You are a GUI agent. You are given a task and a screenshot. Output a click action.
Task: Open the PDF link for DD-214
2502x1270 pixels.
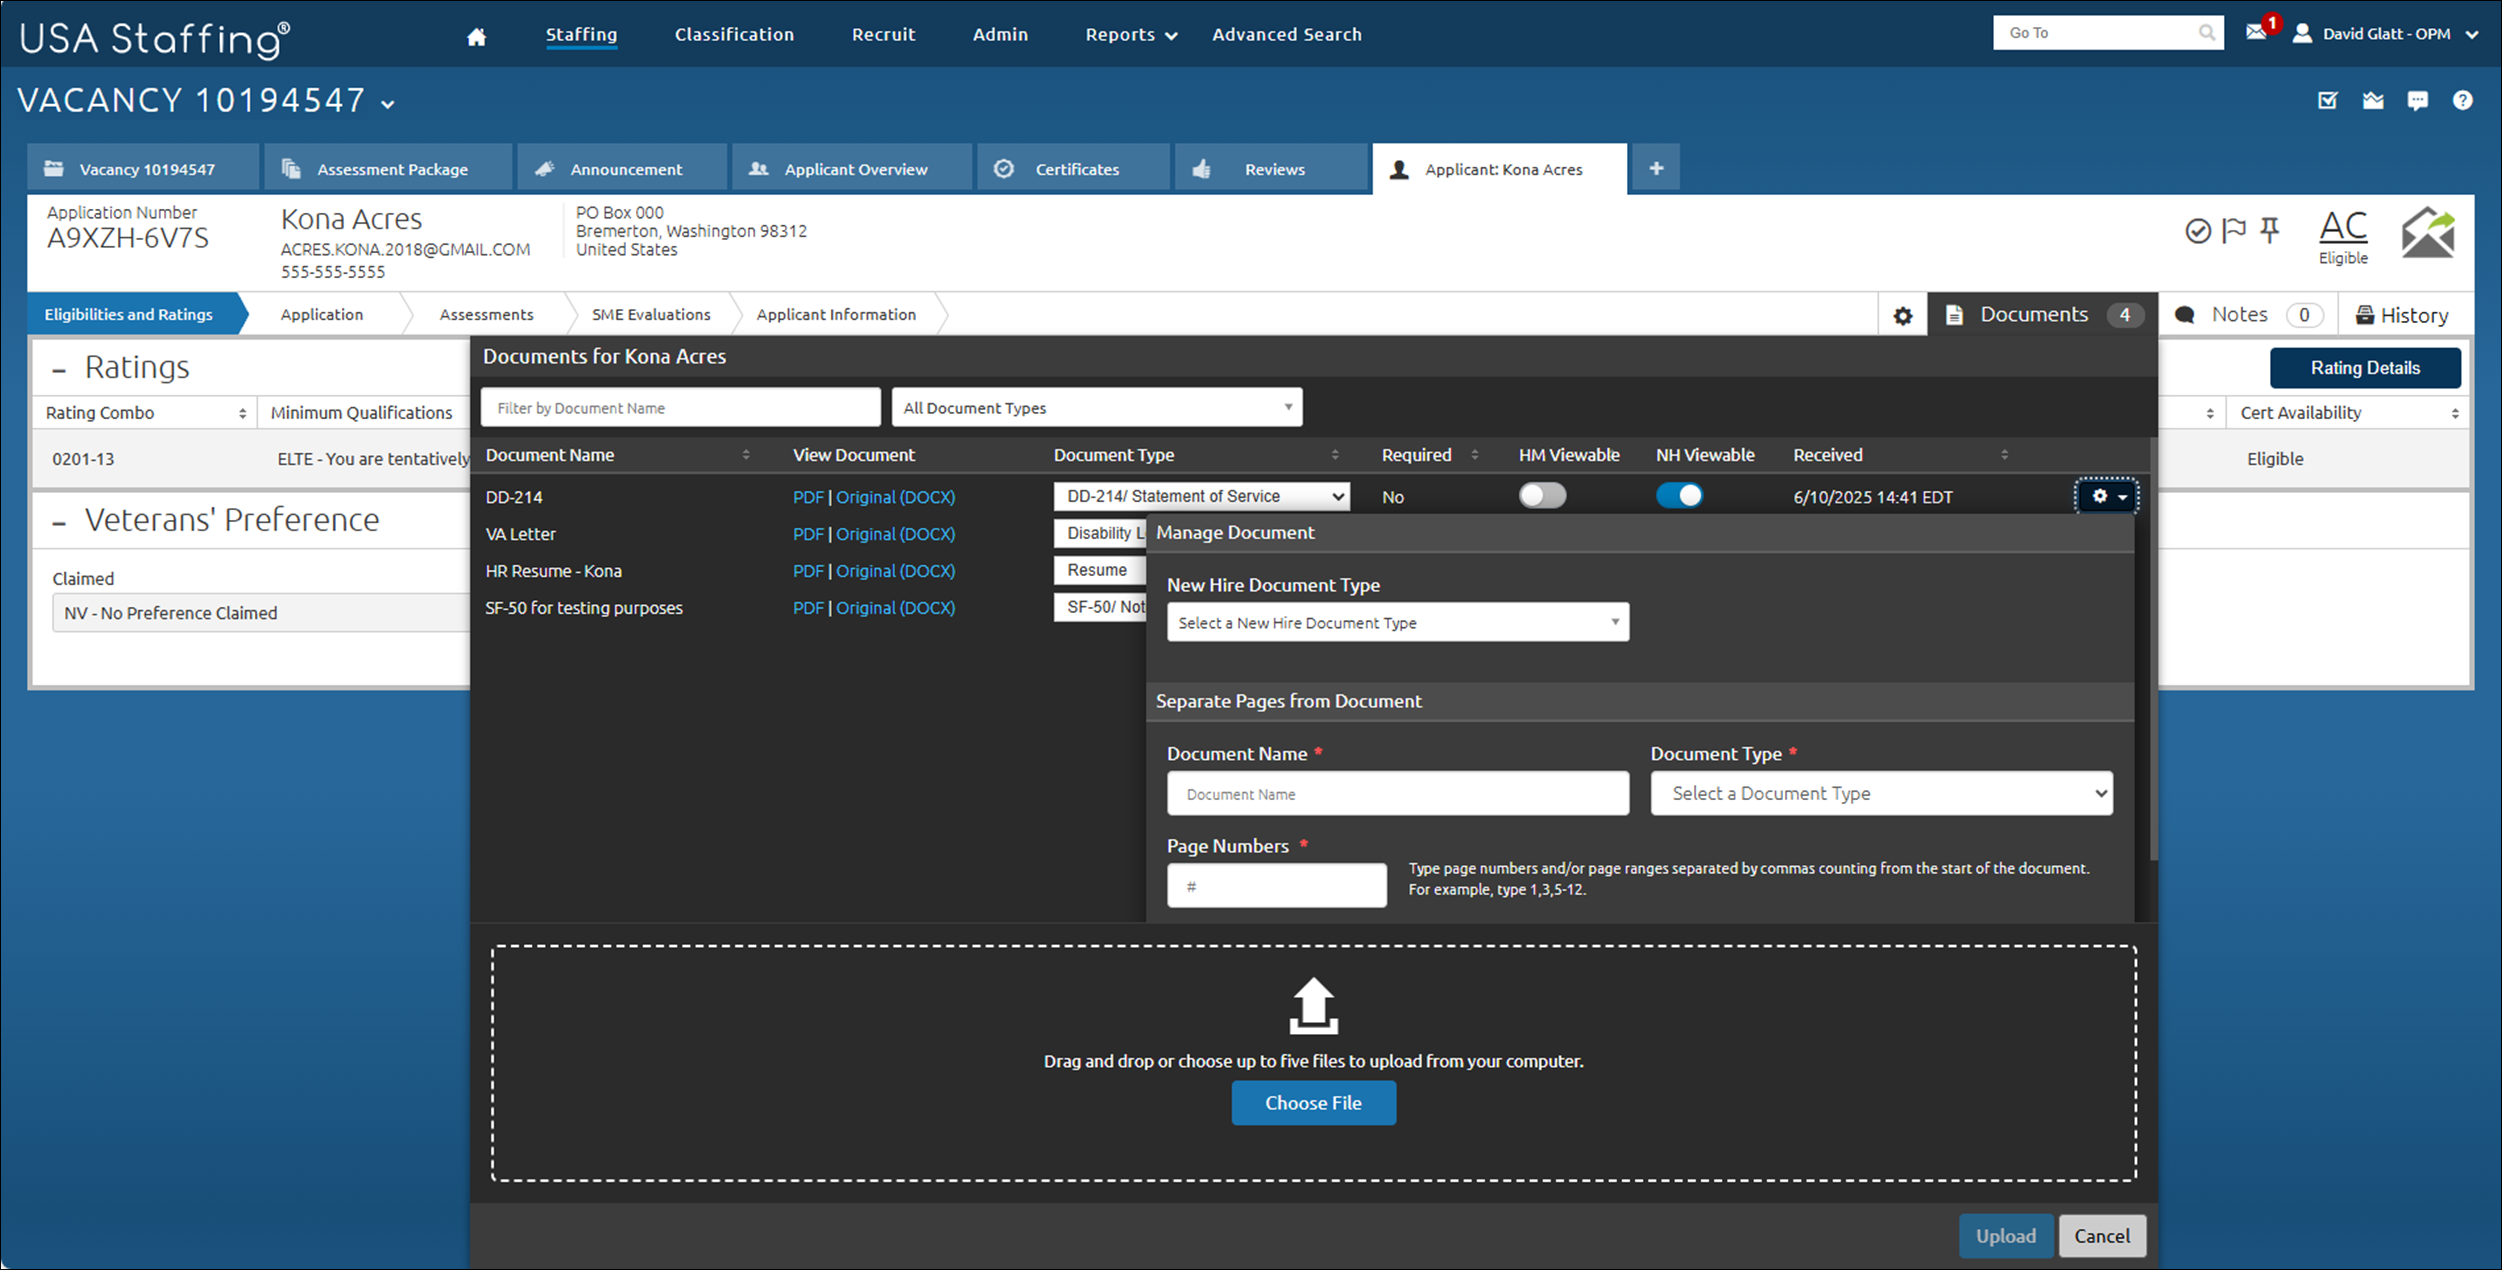[x=808, y=497]
